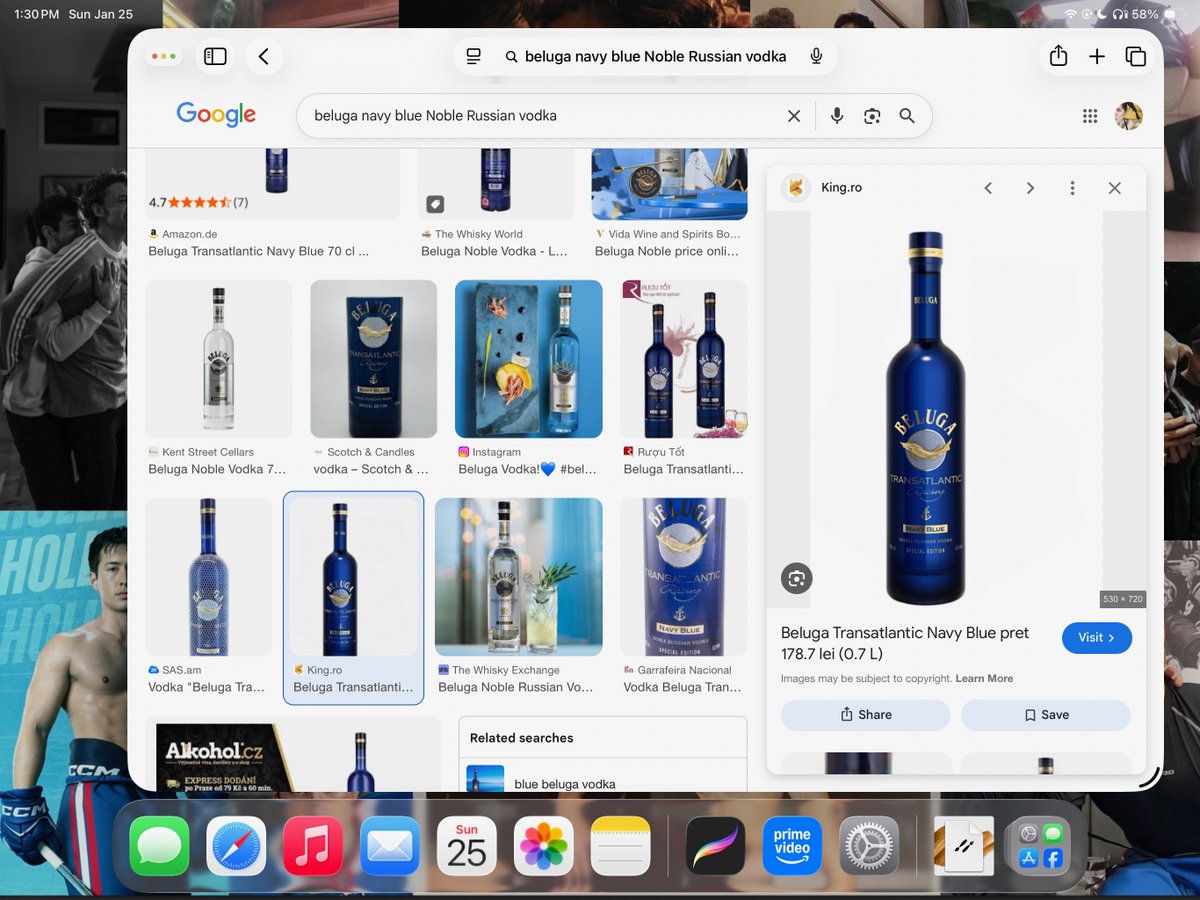Show Safari tab overview
The image size is (1200, 900).
coord(1137,56)
